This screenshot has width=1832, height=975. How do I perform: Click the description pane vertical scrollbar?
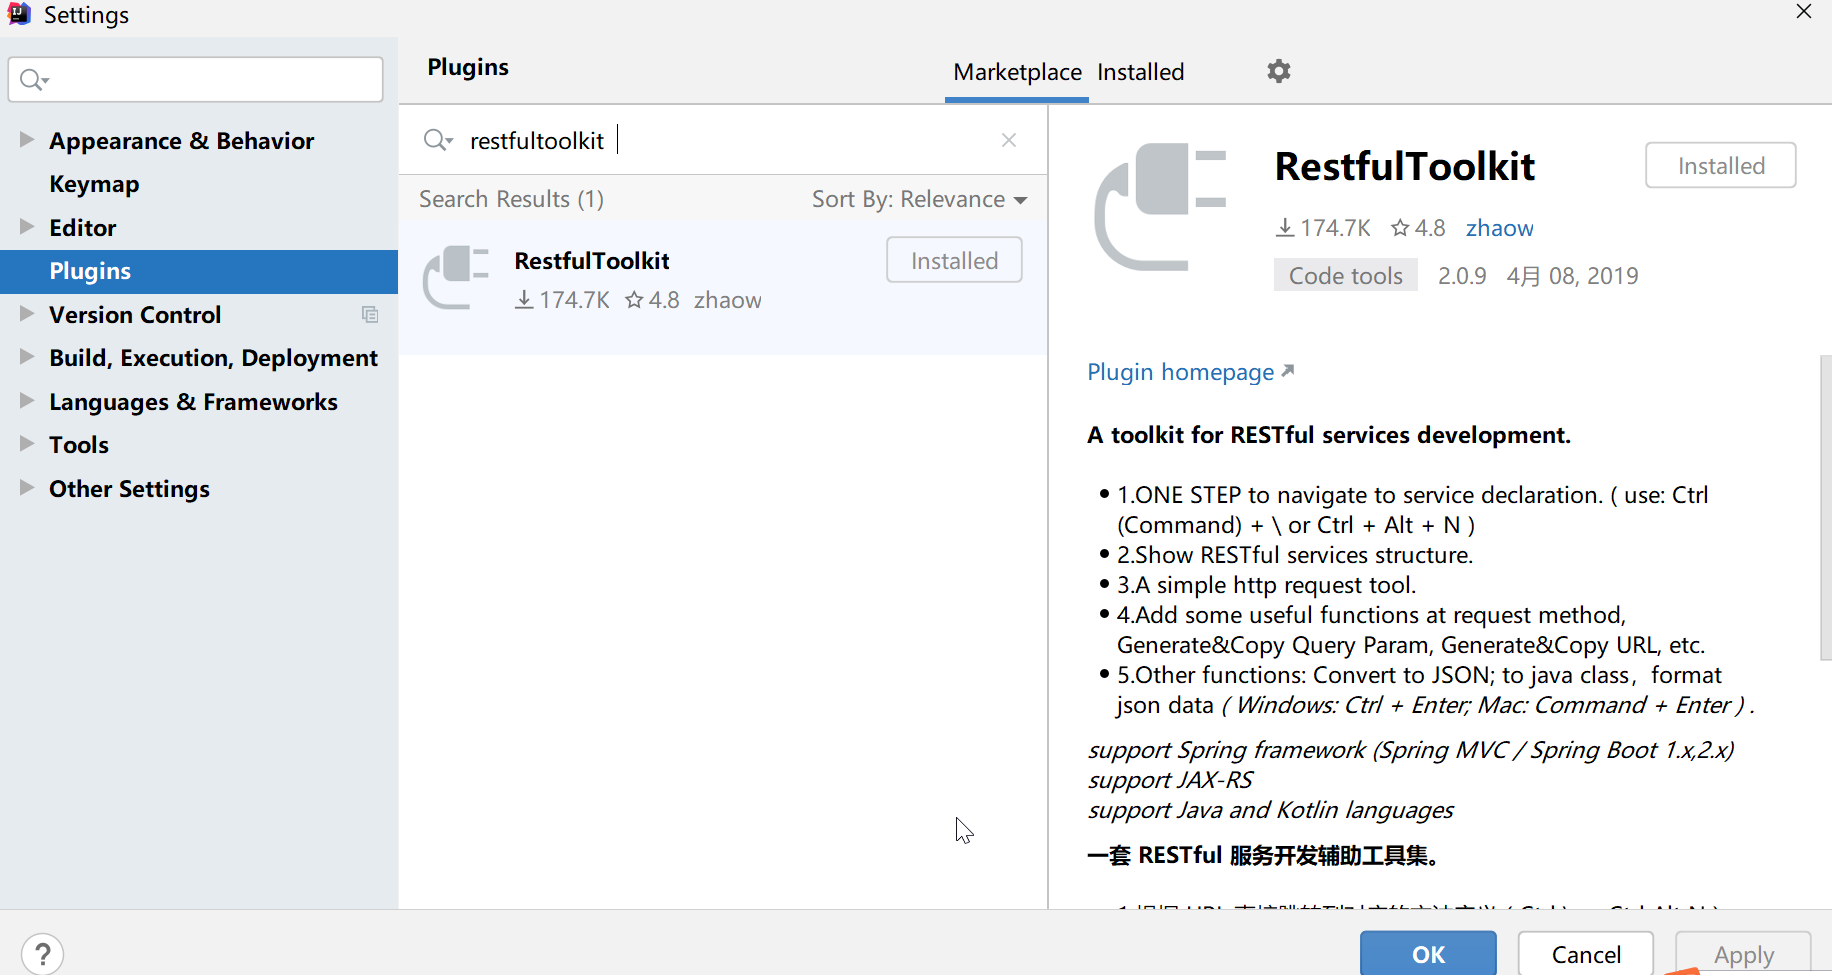pyautogui.click(x=1825, y=507)
